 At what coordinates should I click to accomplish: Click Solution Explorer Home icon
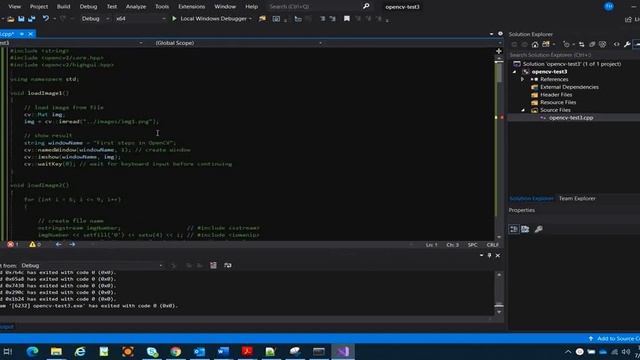click(535, 44)
